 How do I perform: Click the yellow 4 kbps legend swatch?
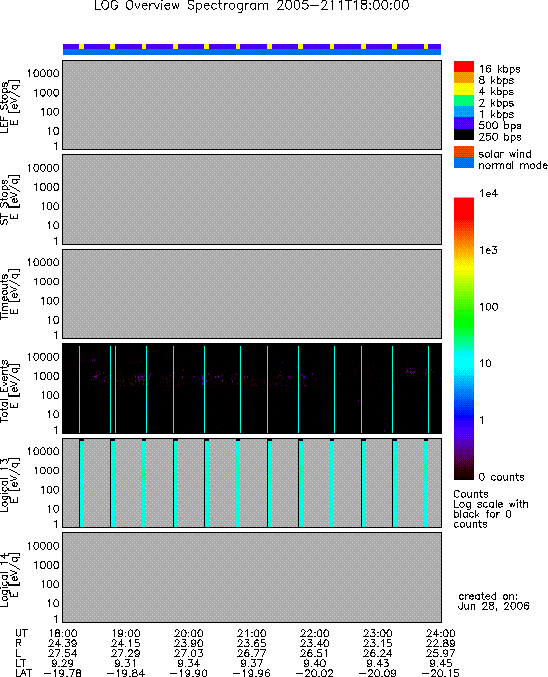tap(464, 89)
